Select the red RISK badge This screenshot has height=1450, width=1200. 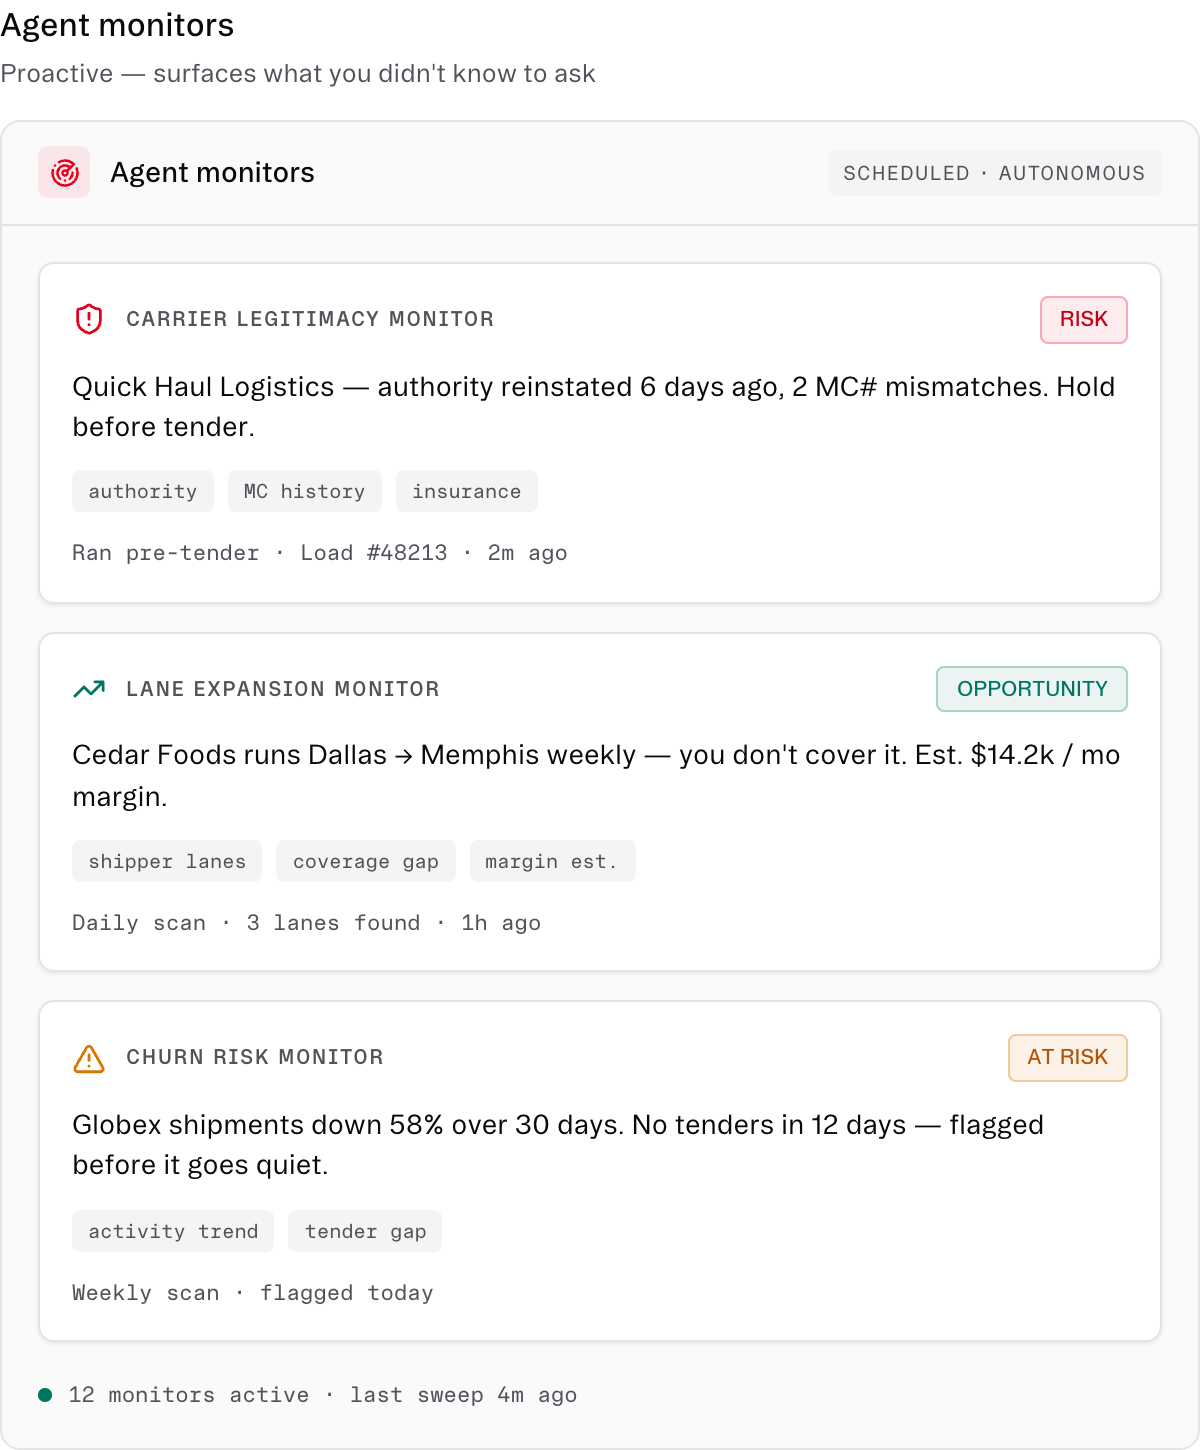pos(1084,320)
